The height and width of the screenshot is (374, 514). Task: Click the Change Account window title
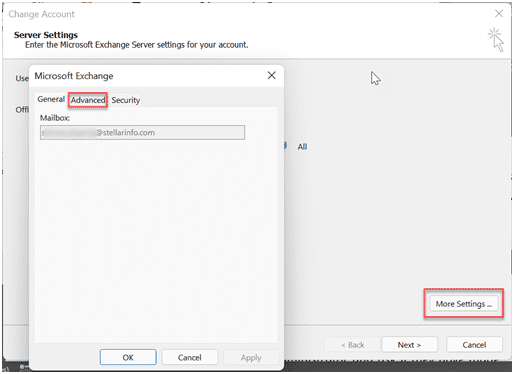pyautogui.click(x=41, y=14)
